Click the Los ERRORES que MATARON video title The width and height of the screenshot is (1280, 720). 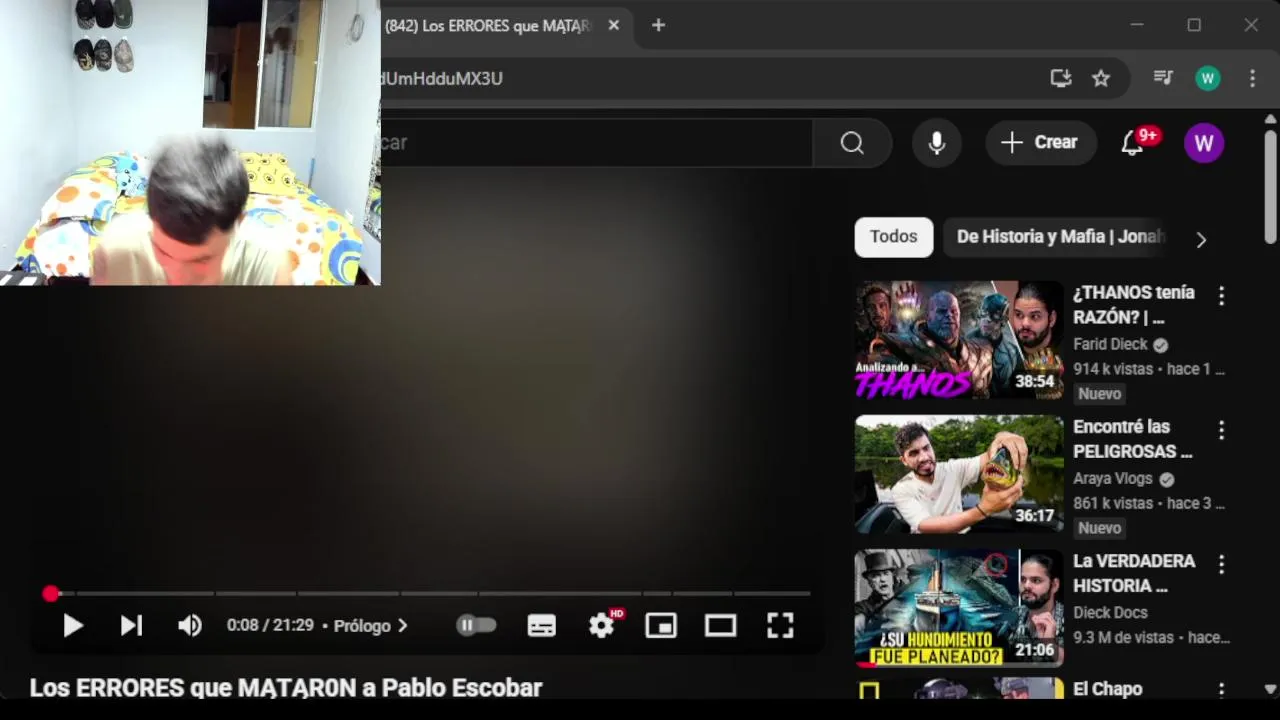click(x=286, y=688)
